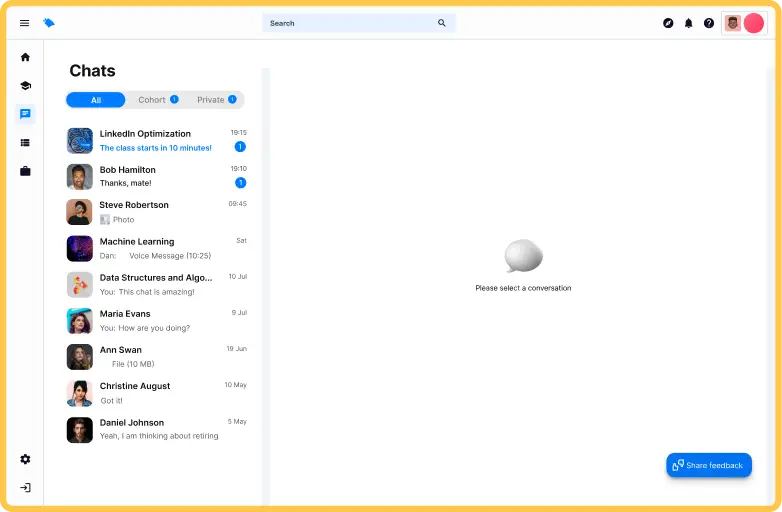
Task: Open settings gear icon
Action: 25,459
